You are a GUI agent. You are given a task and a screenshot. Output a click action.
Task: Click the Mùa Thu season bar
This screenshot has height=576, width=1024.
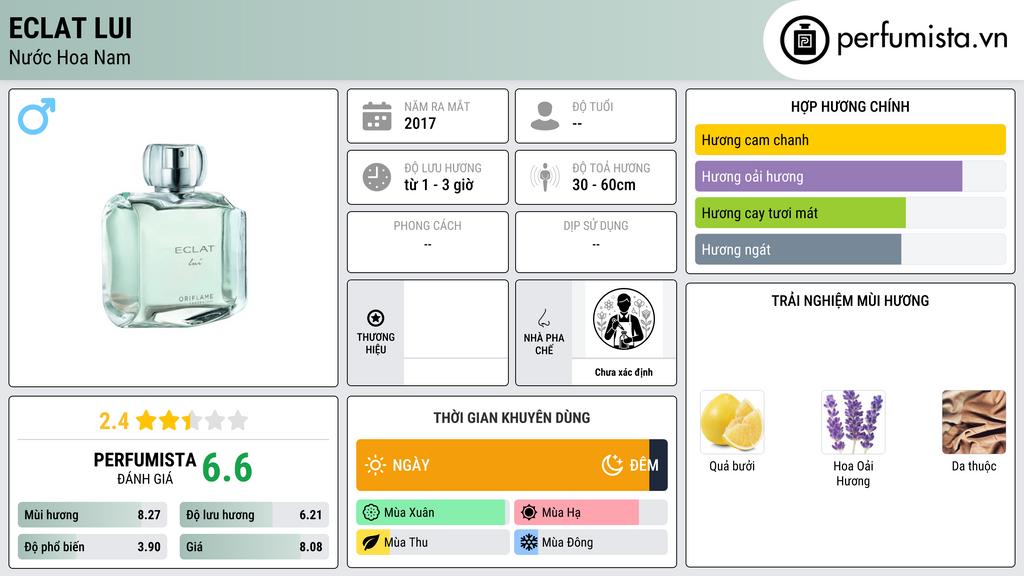tap(433, 542)
